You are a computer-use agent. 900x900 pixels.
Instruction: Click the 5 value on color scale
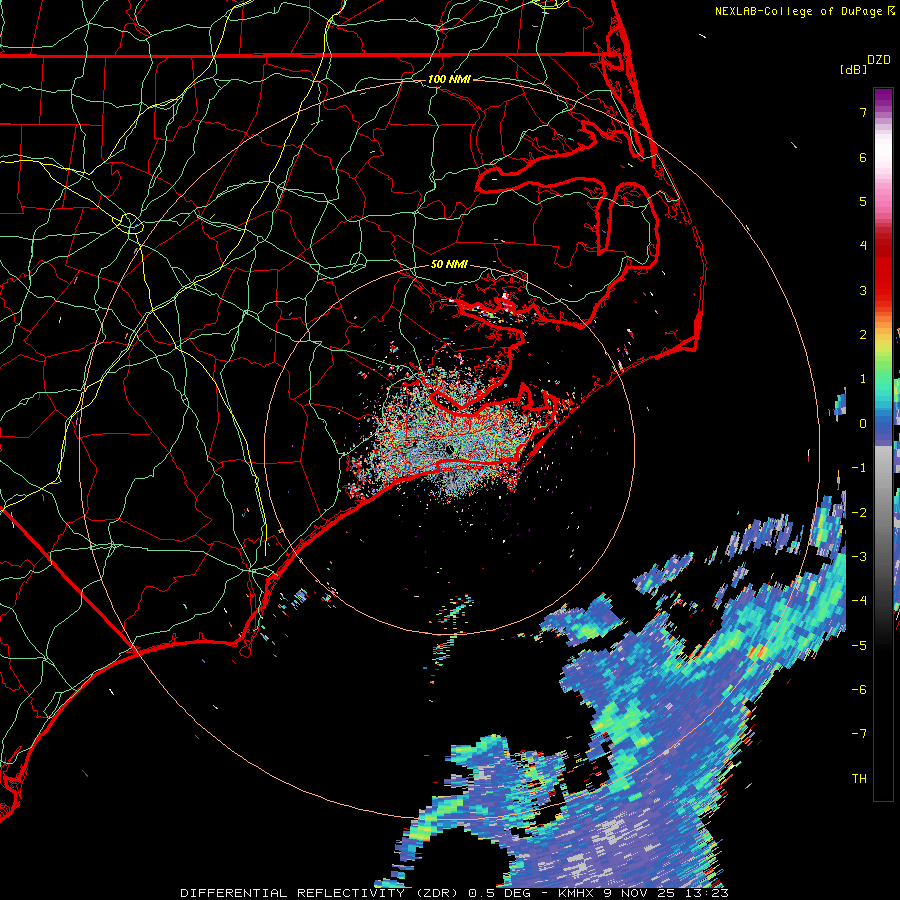click(x=863, y=201)
